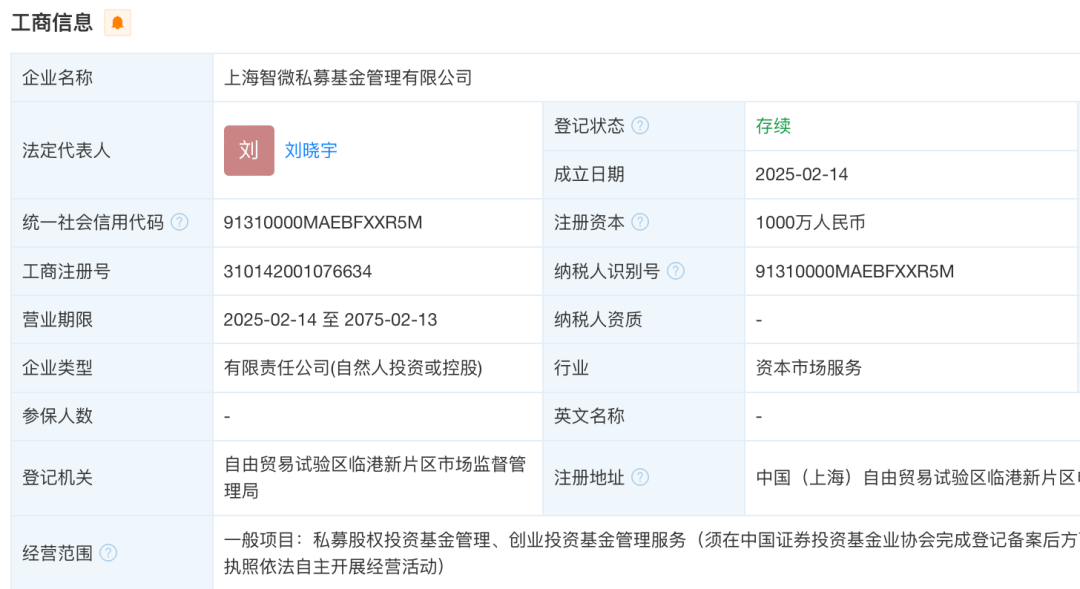This screenshot has height=589, width=1080.
Task: Select registered capital 1000万人民币
Action: click(810, 223)
